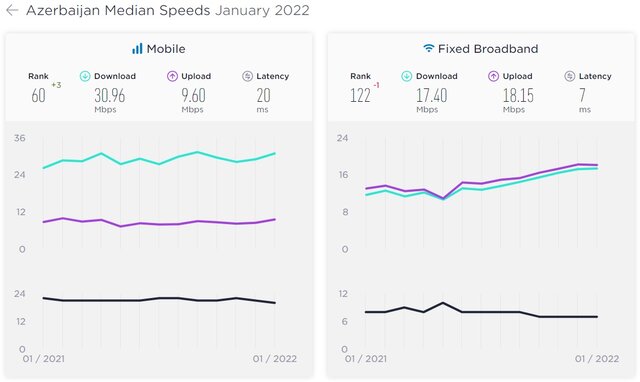The image size is (640, 382).
Task: Click the Mobile rank value 60
Action: pyautogui.click(x=38, y=96)
